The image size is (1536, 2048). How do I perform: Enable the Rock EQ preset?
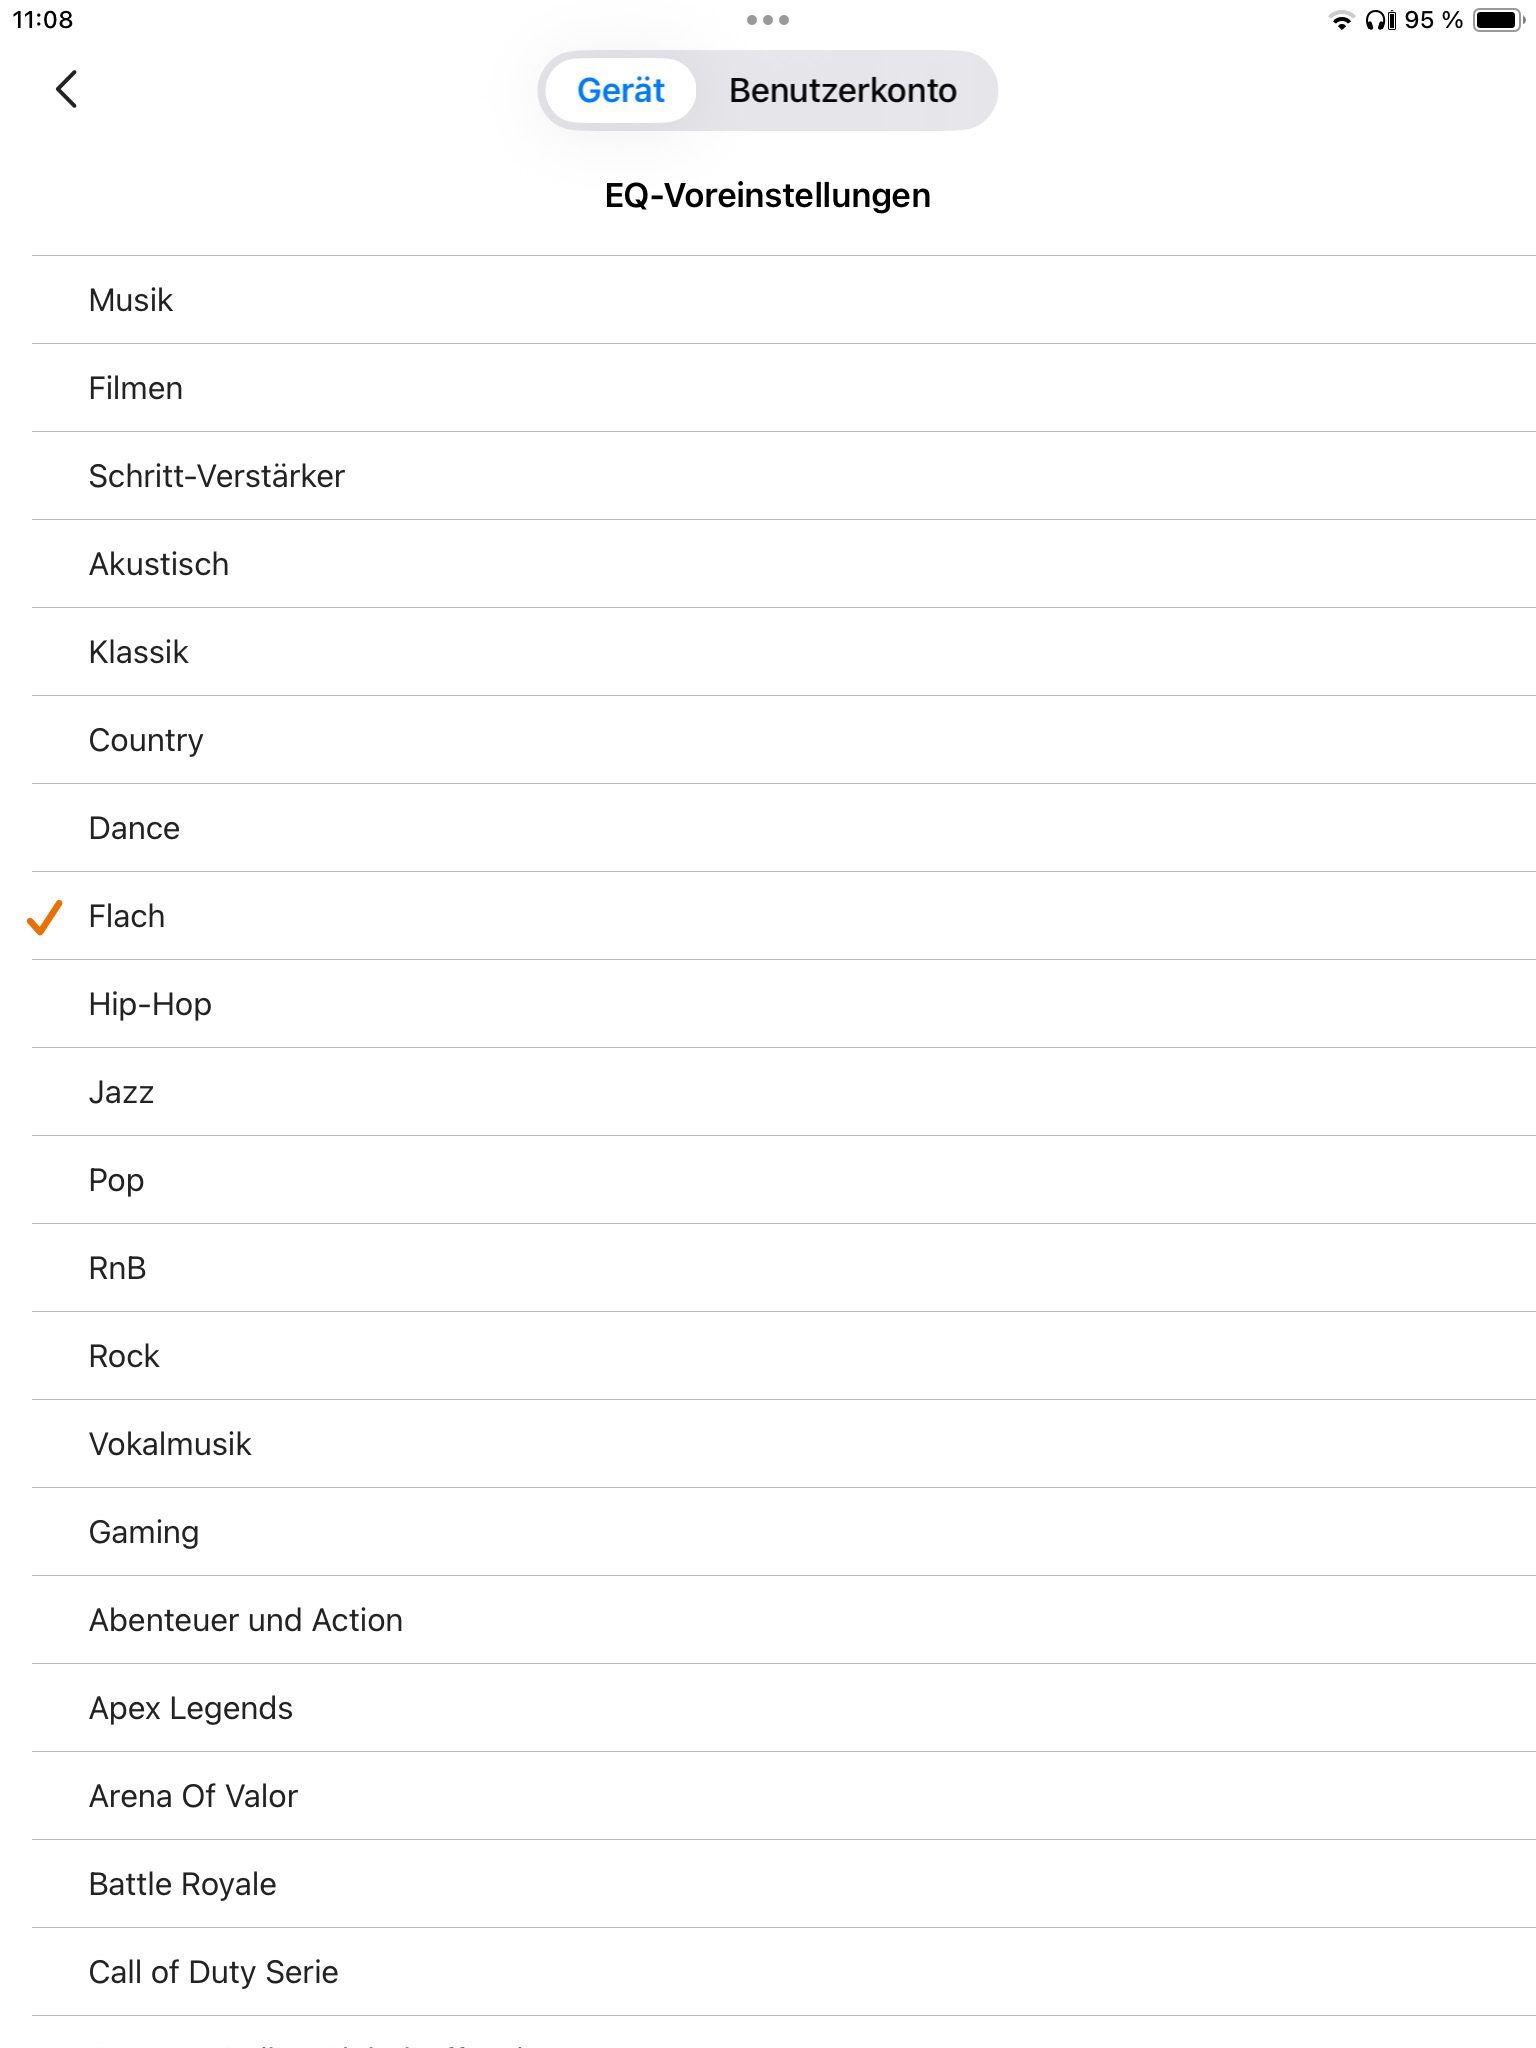[124, 1356]
